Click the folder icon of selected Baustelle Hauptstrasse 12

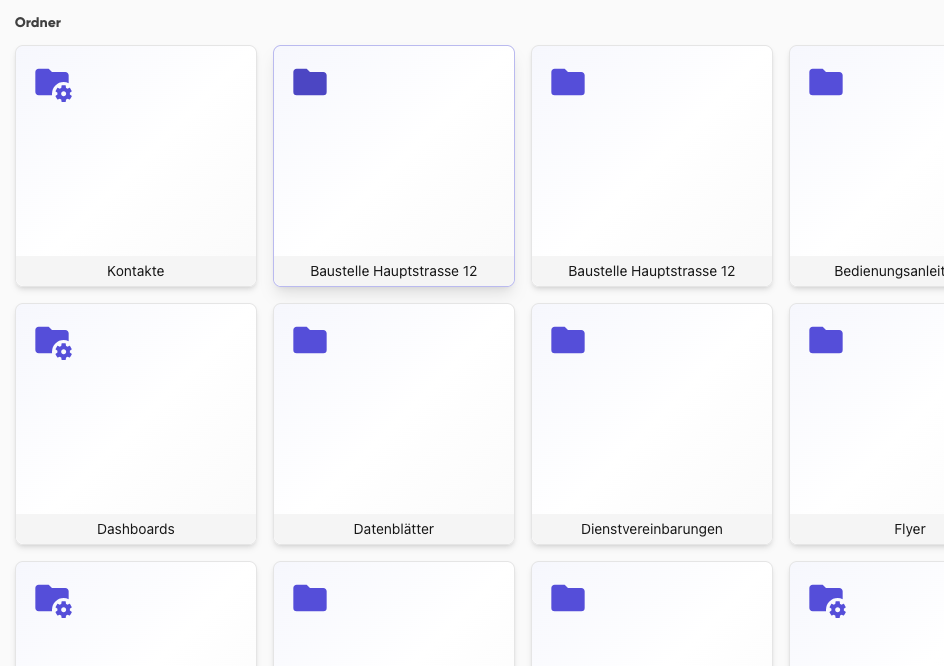310,83
